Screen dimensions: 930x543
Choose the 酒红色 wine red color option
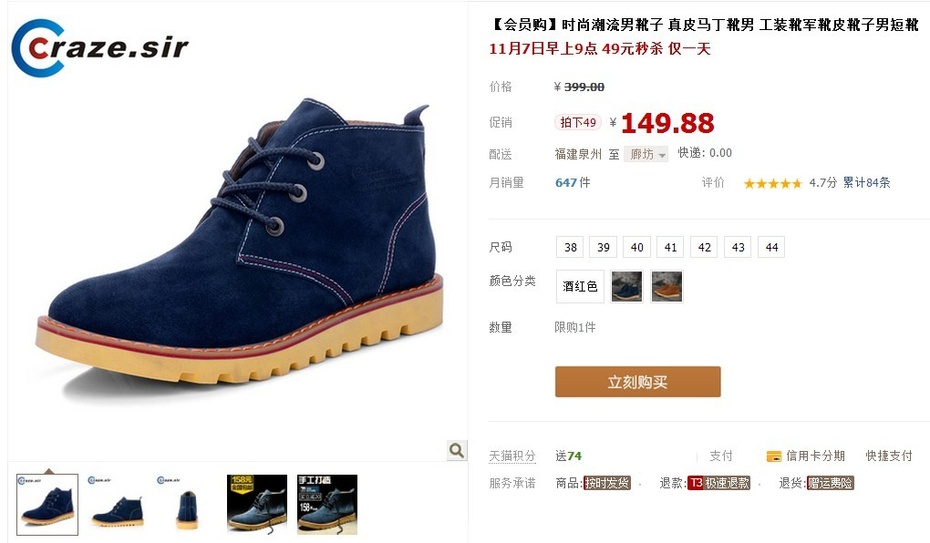click(x=580, y=286)
